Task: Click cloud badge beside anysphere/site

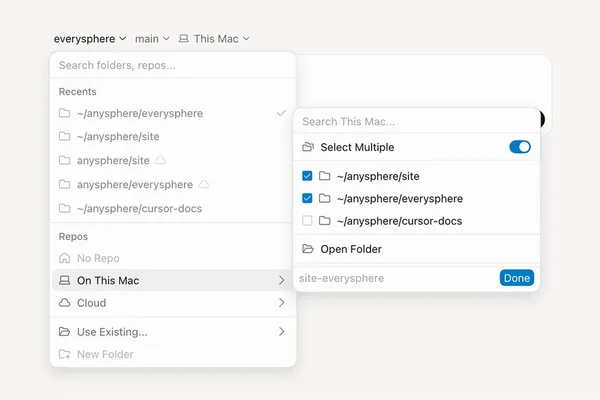Action: point(160,160)
